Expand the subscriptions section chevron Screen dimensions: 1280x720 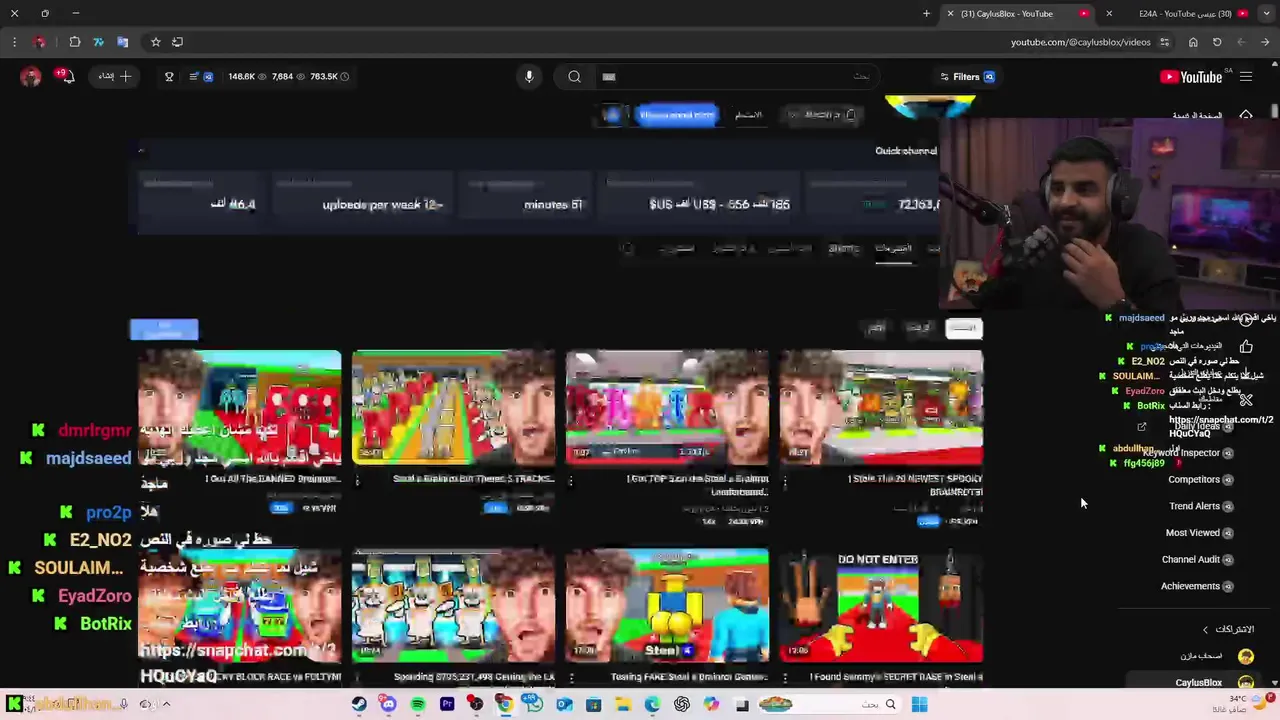(x=1205, y=630)
